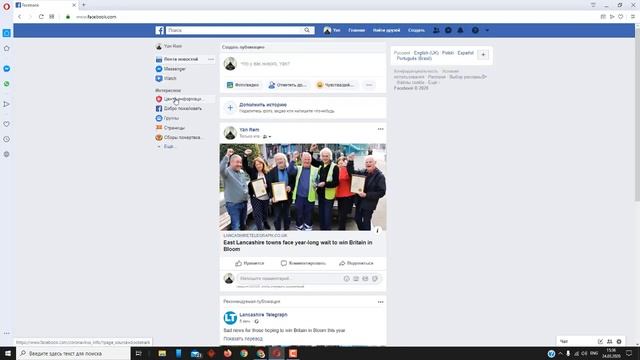Screen dimensions: 640x360
Task: Switch language to Português (Brasil)
Action: [414, 58]
